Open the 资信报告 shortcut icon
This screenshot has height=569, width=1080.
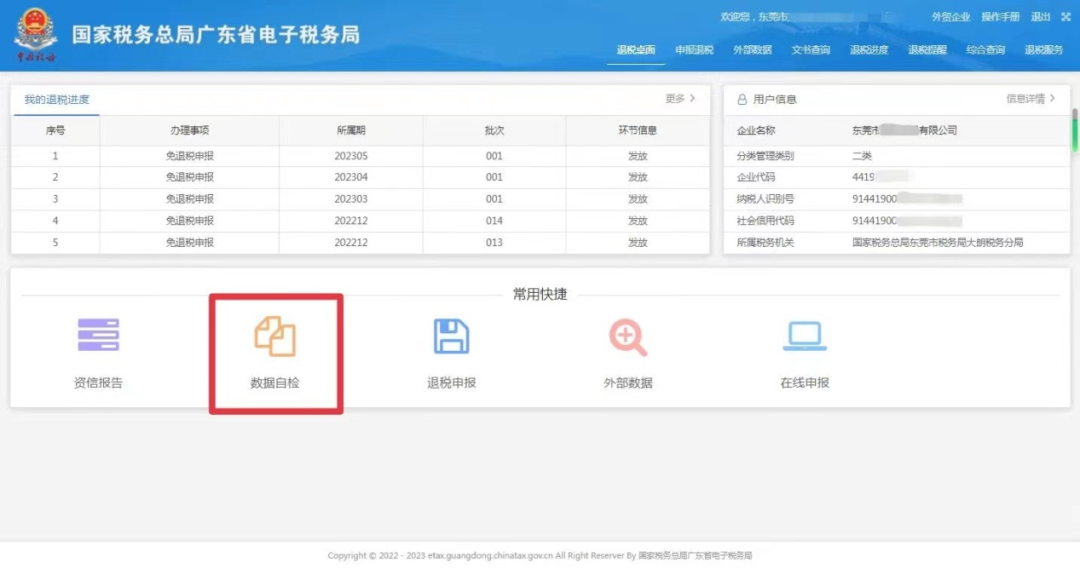(x=98, y=335)
